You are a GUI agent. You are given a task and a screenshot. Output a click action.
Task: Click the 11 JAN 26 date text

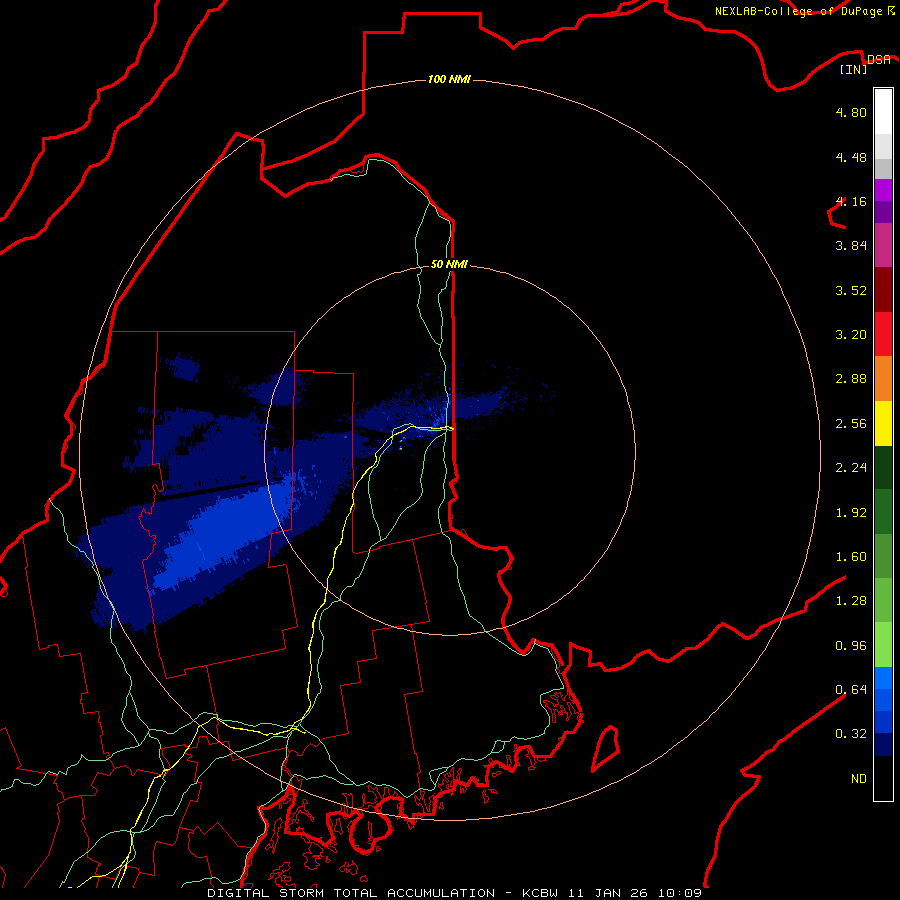point(608,893)
